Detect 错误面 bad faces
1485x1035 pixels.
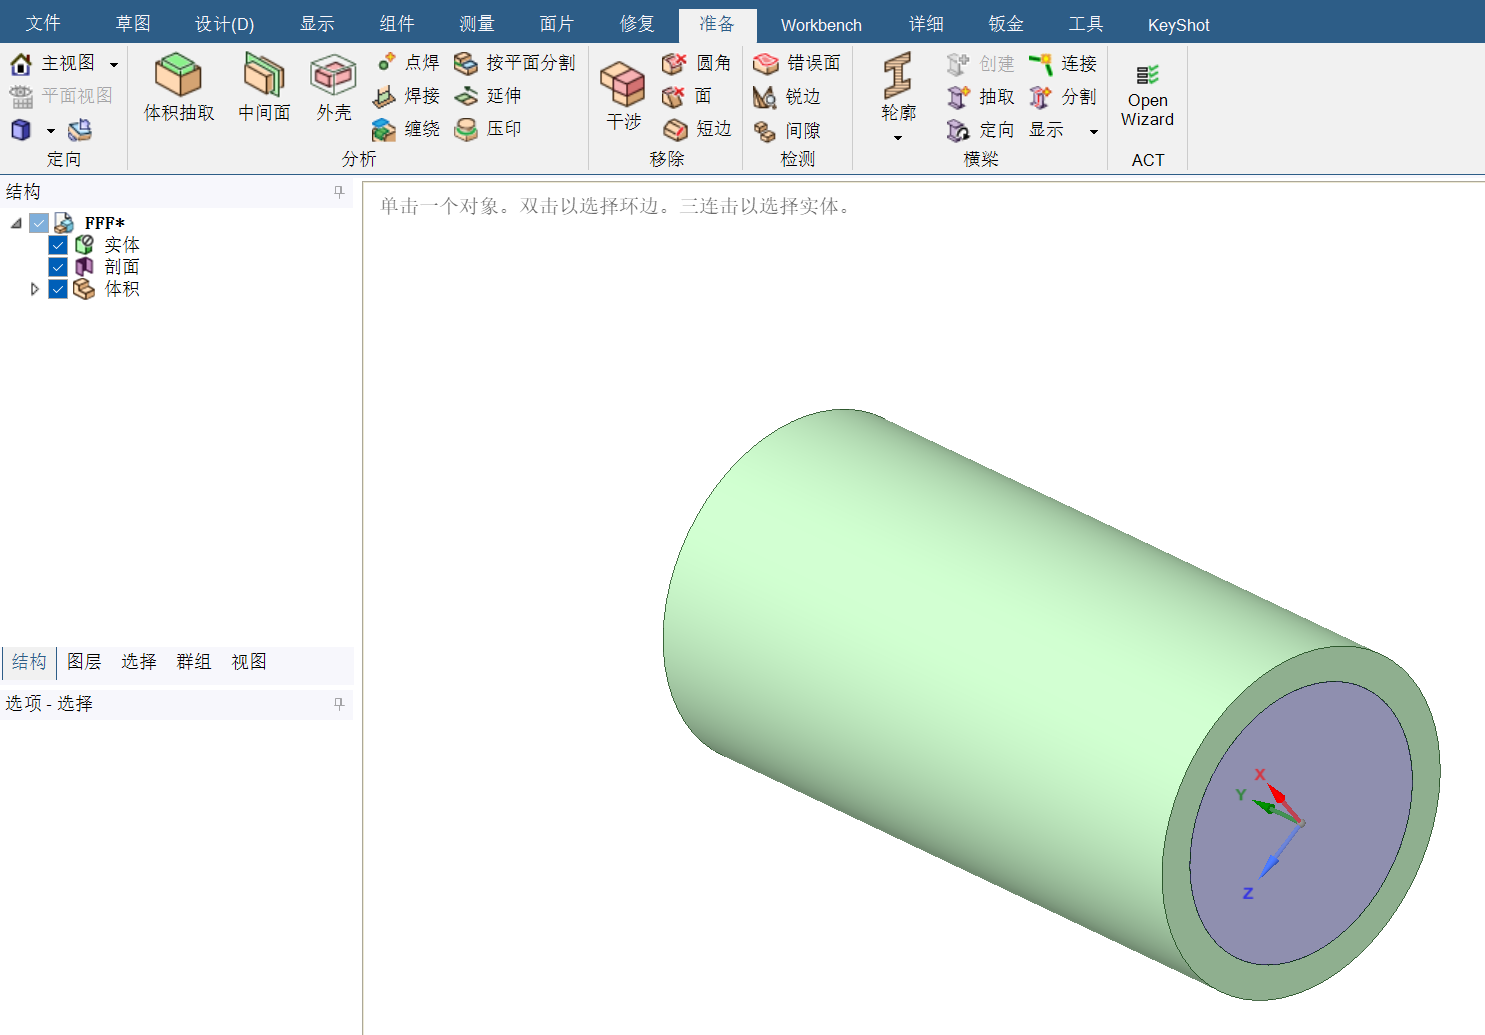[x=797, y=63]
